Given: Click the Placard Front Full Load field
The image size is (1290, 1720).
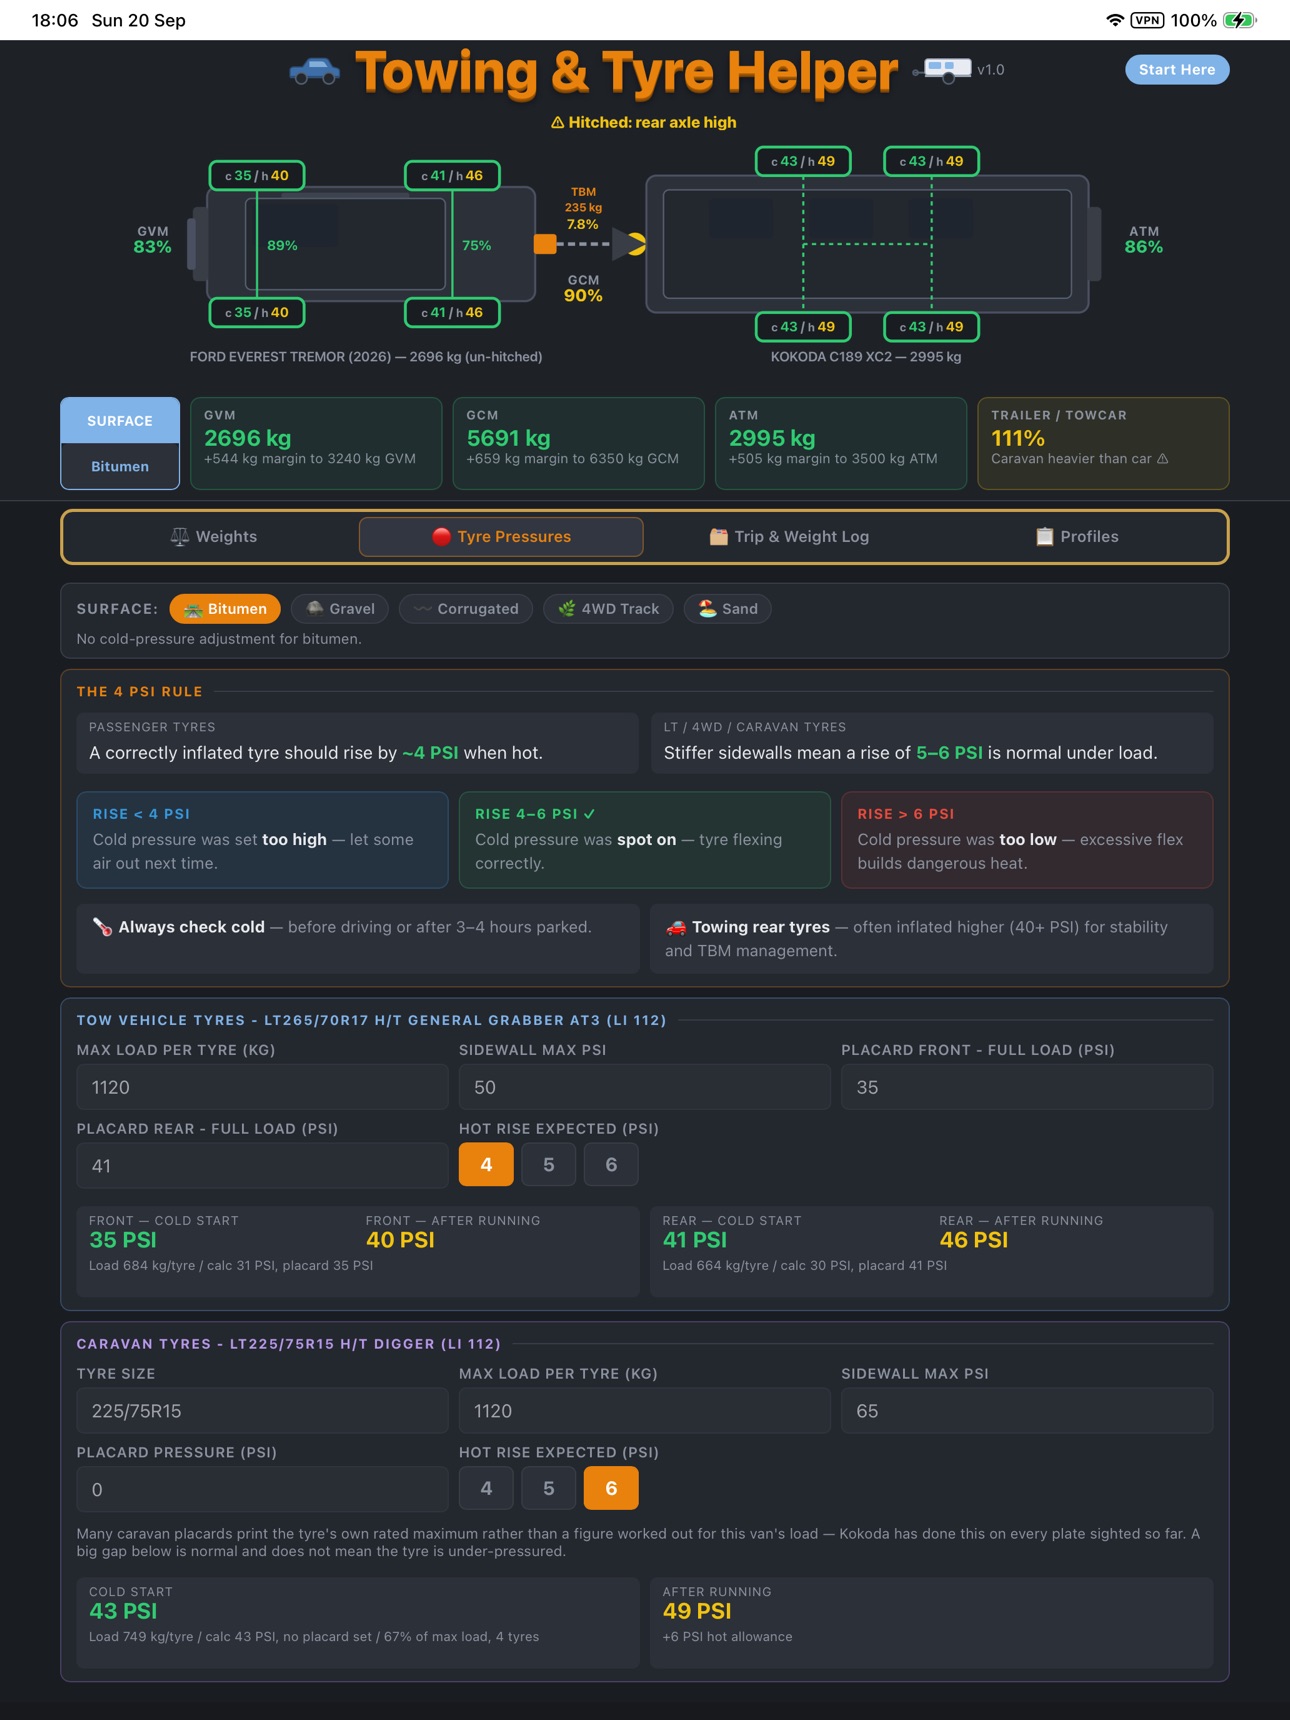Looking at the screenshot, I should click(1027, 1087).
